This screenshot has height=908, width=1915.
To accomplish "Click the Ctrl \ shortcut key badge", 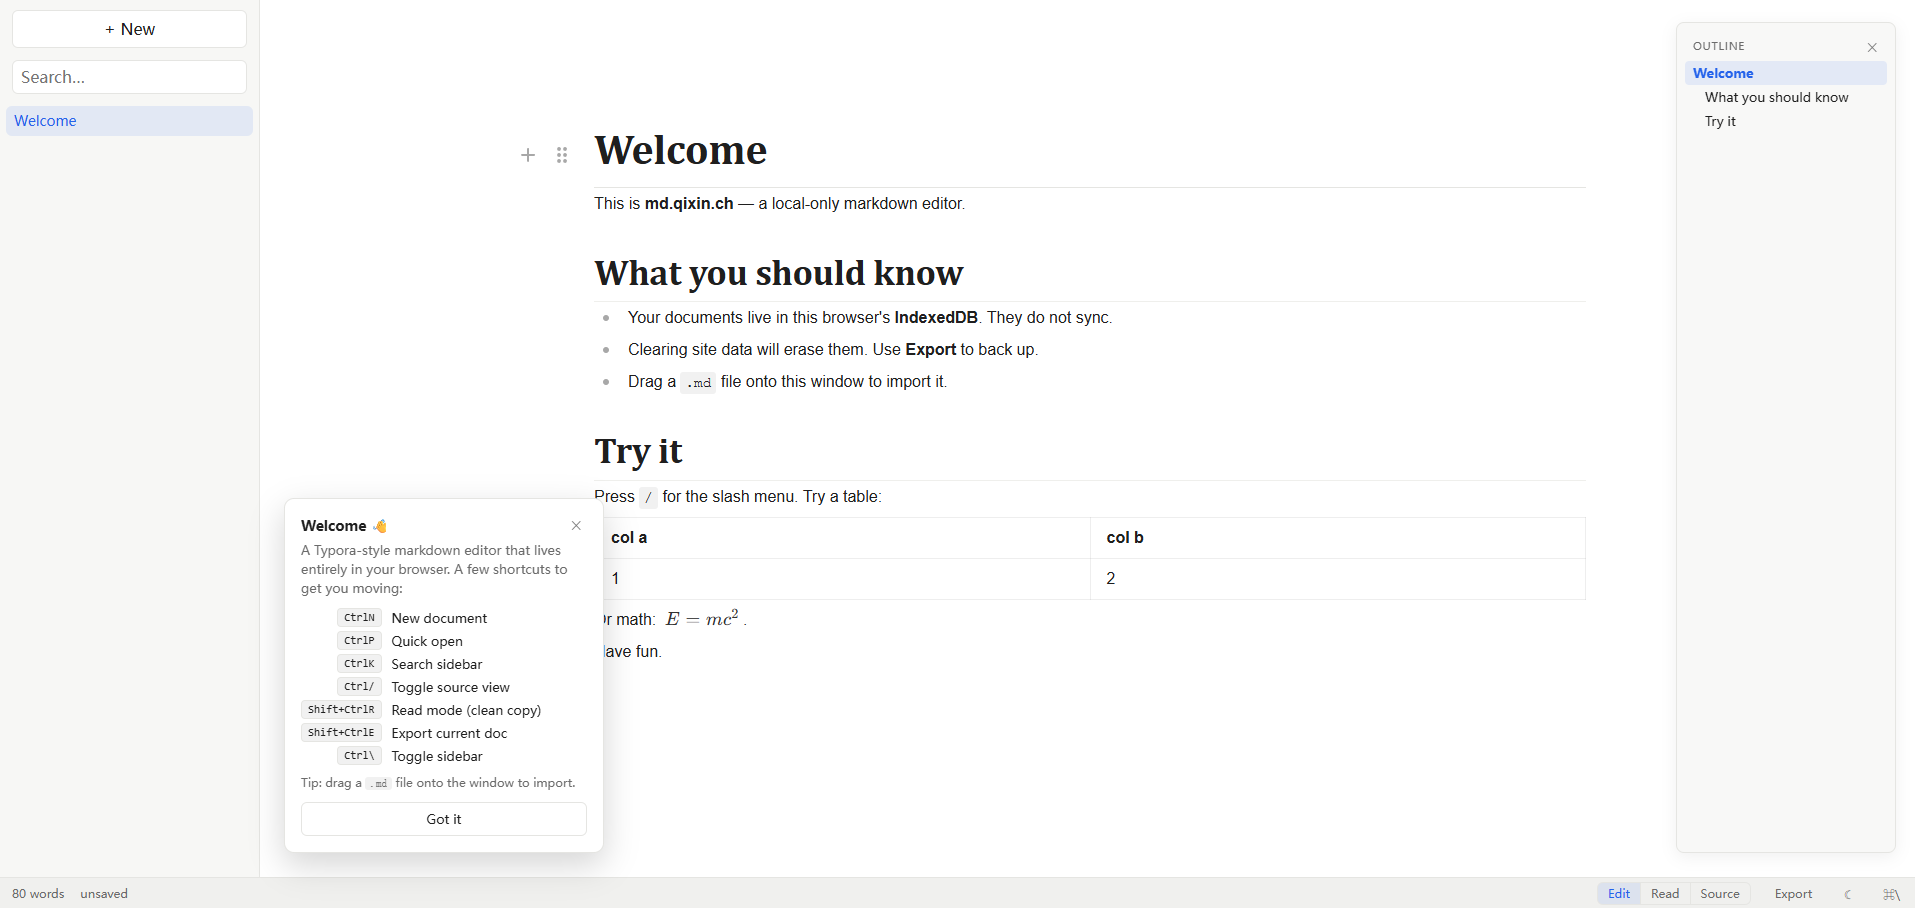I will point(359,756).
